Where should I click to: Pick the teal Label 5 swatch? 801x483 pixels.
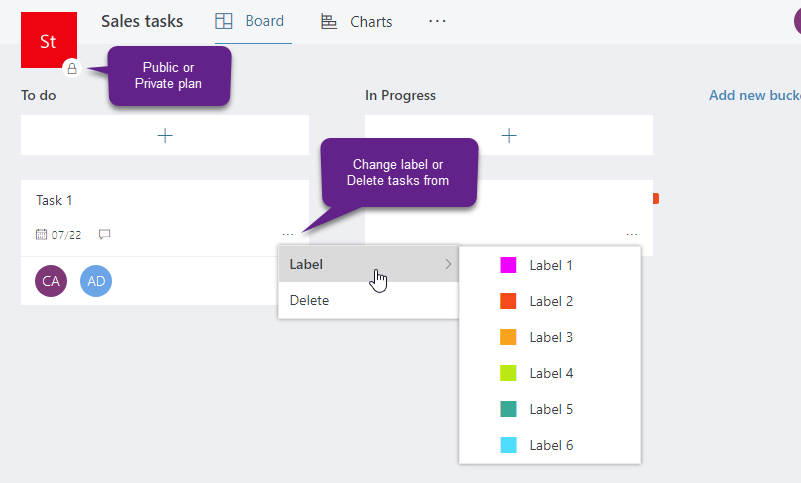pyautogui.click(x=508, y=409)
